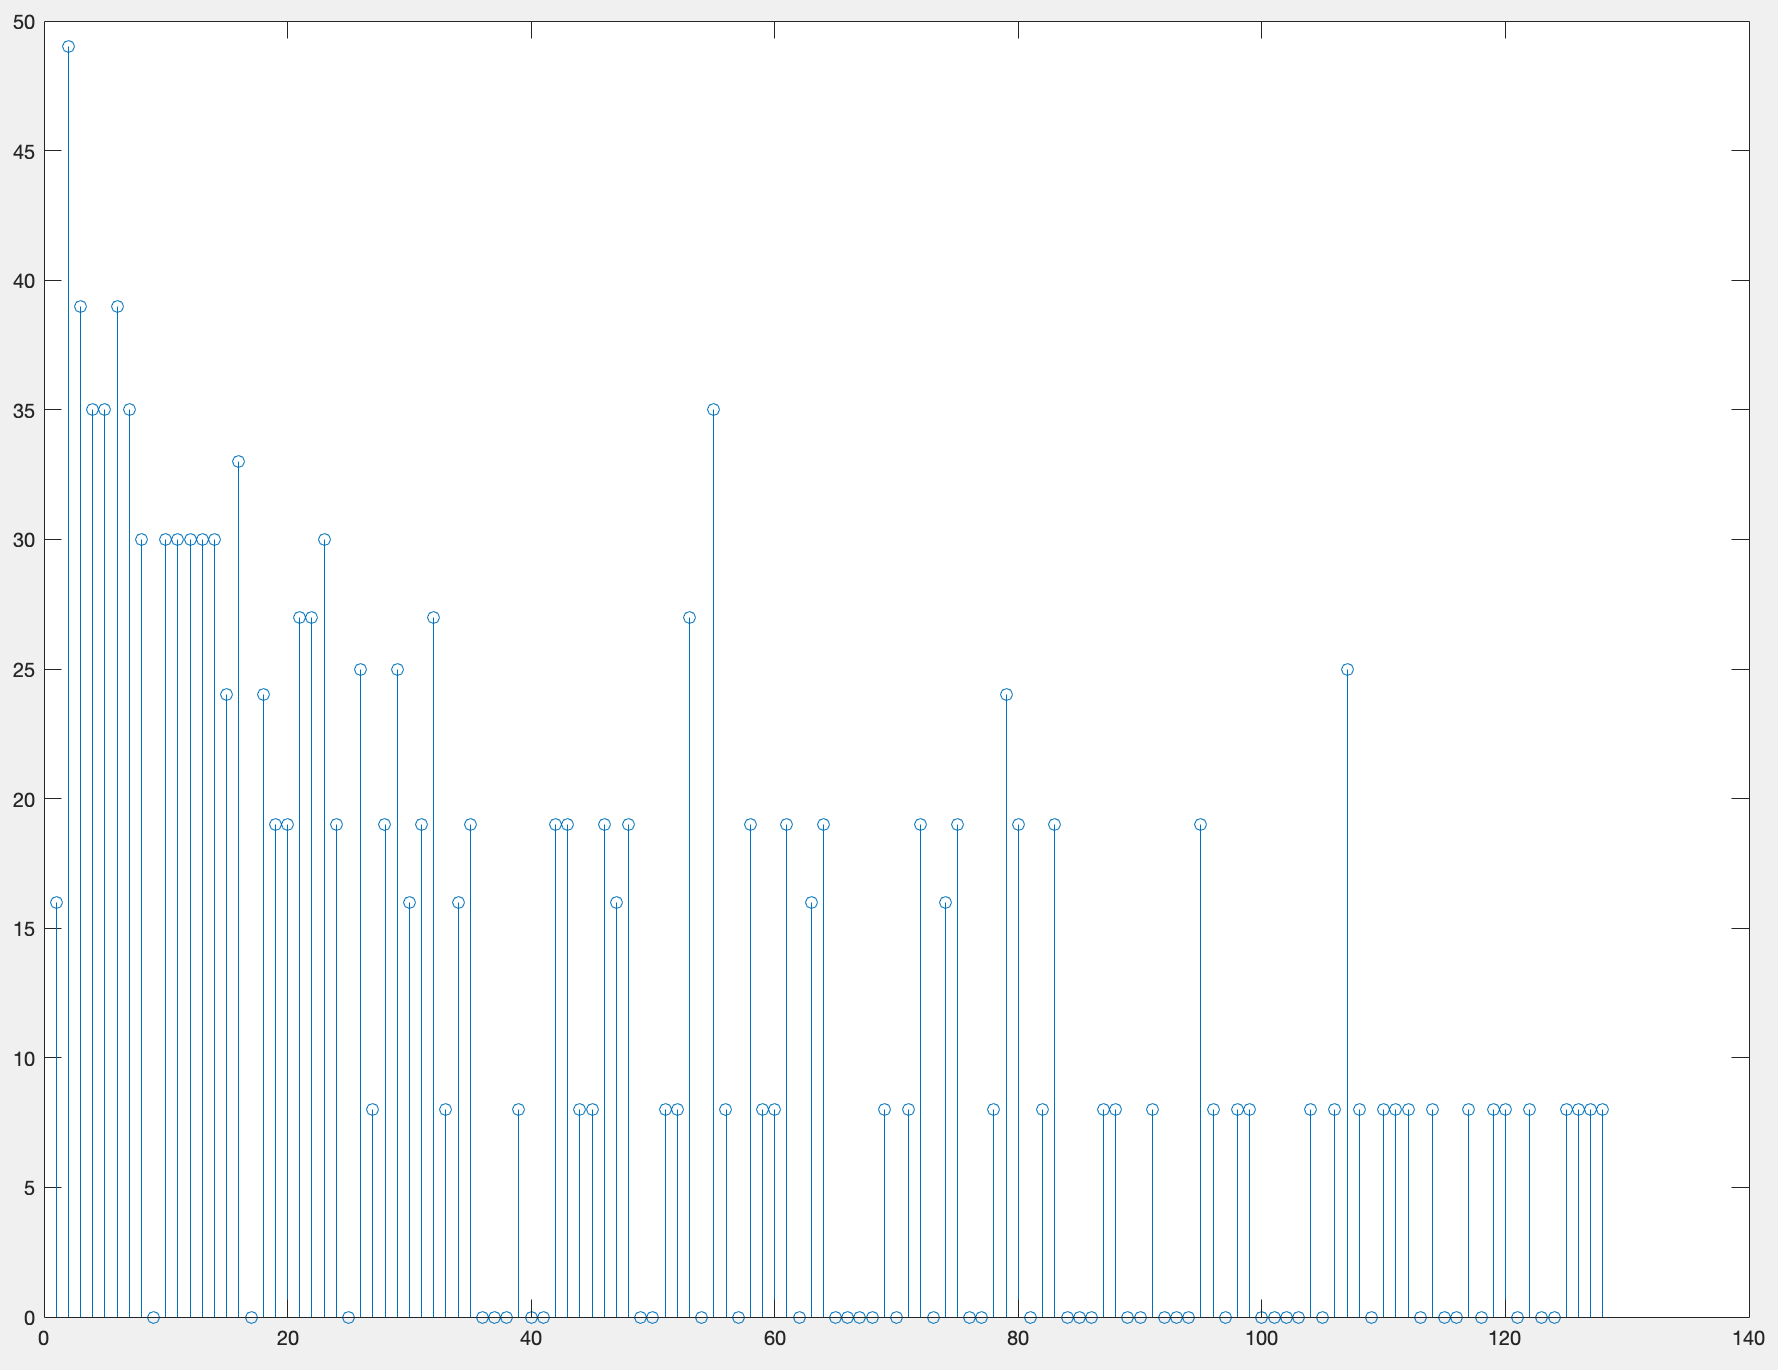The image size is (1778, 1370).
Task: Select the marker at x=79, value 24
Action: coord(1006,695)
